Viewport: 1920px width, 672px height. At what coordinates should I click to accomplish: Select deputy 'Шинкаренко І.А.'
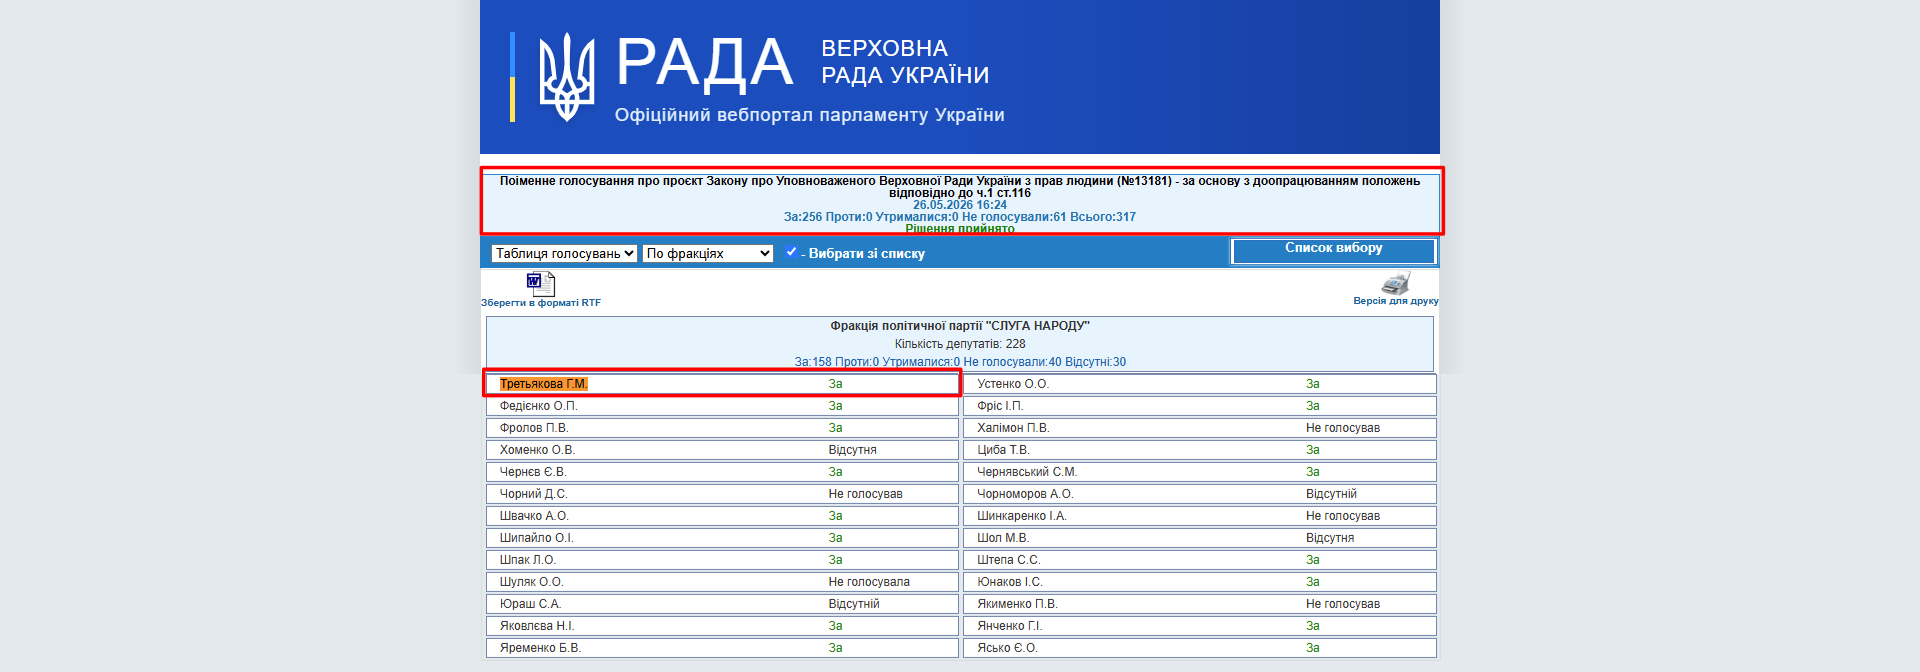click(x=1022, y=516)
